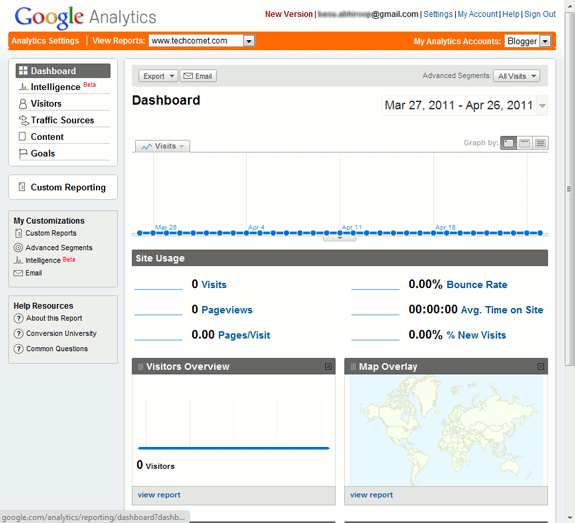Image resolution: width=575 pixels, height=523 pixels.
Task: Click the Custom Reporting document icon
Action: click(22, 187)
